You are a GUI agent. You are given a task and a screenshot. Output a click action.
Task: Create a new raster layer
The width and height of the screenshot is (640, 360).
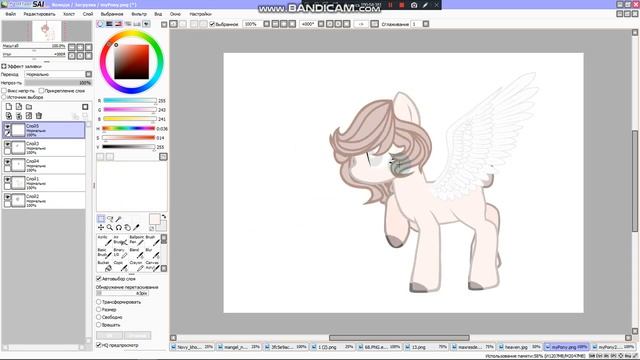(9, 107)
